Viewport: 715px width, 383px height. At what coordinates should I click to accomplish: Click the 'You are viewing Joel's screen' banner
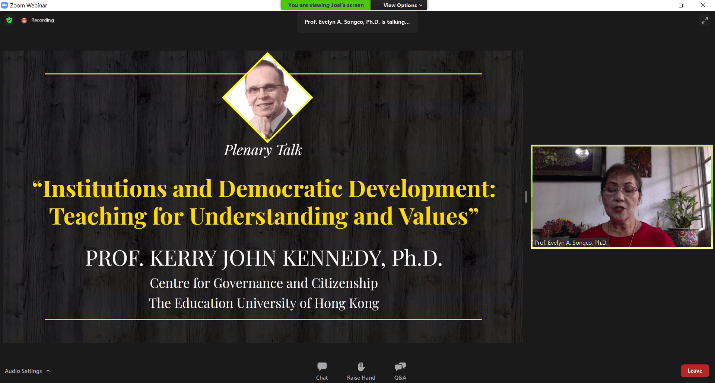pos(326,5)
